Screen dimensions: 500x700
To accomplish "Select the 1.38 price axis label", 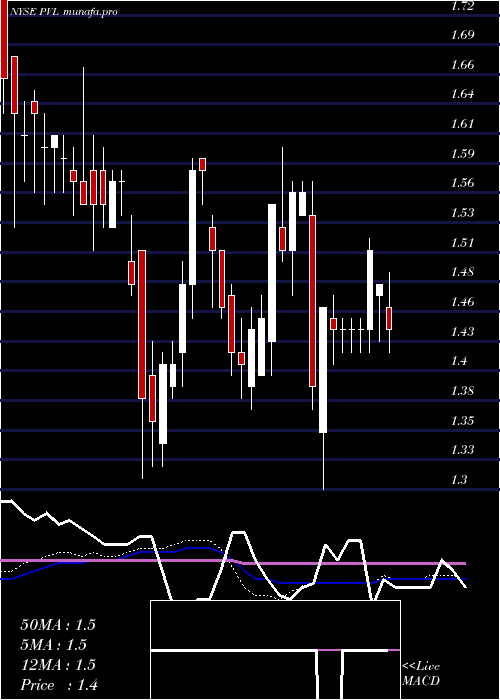I will point(463,391).
